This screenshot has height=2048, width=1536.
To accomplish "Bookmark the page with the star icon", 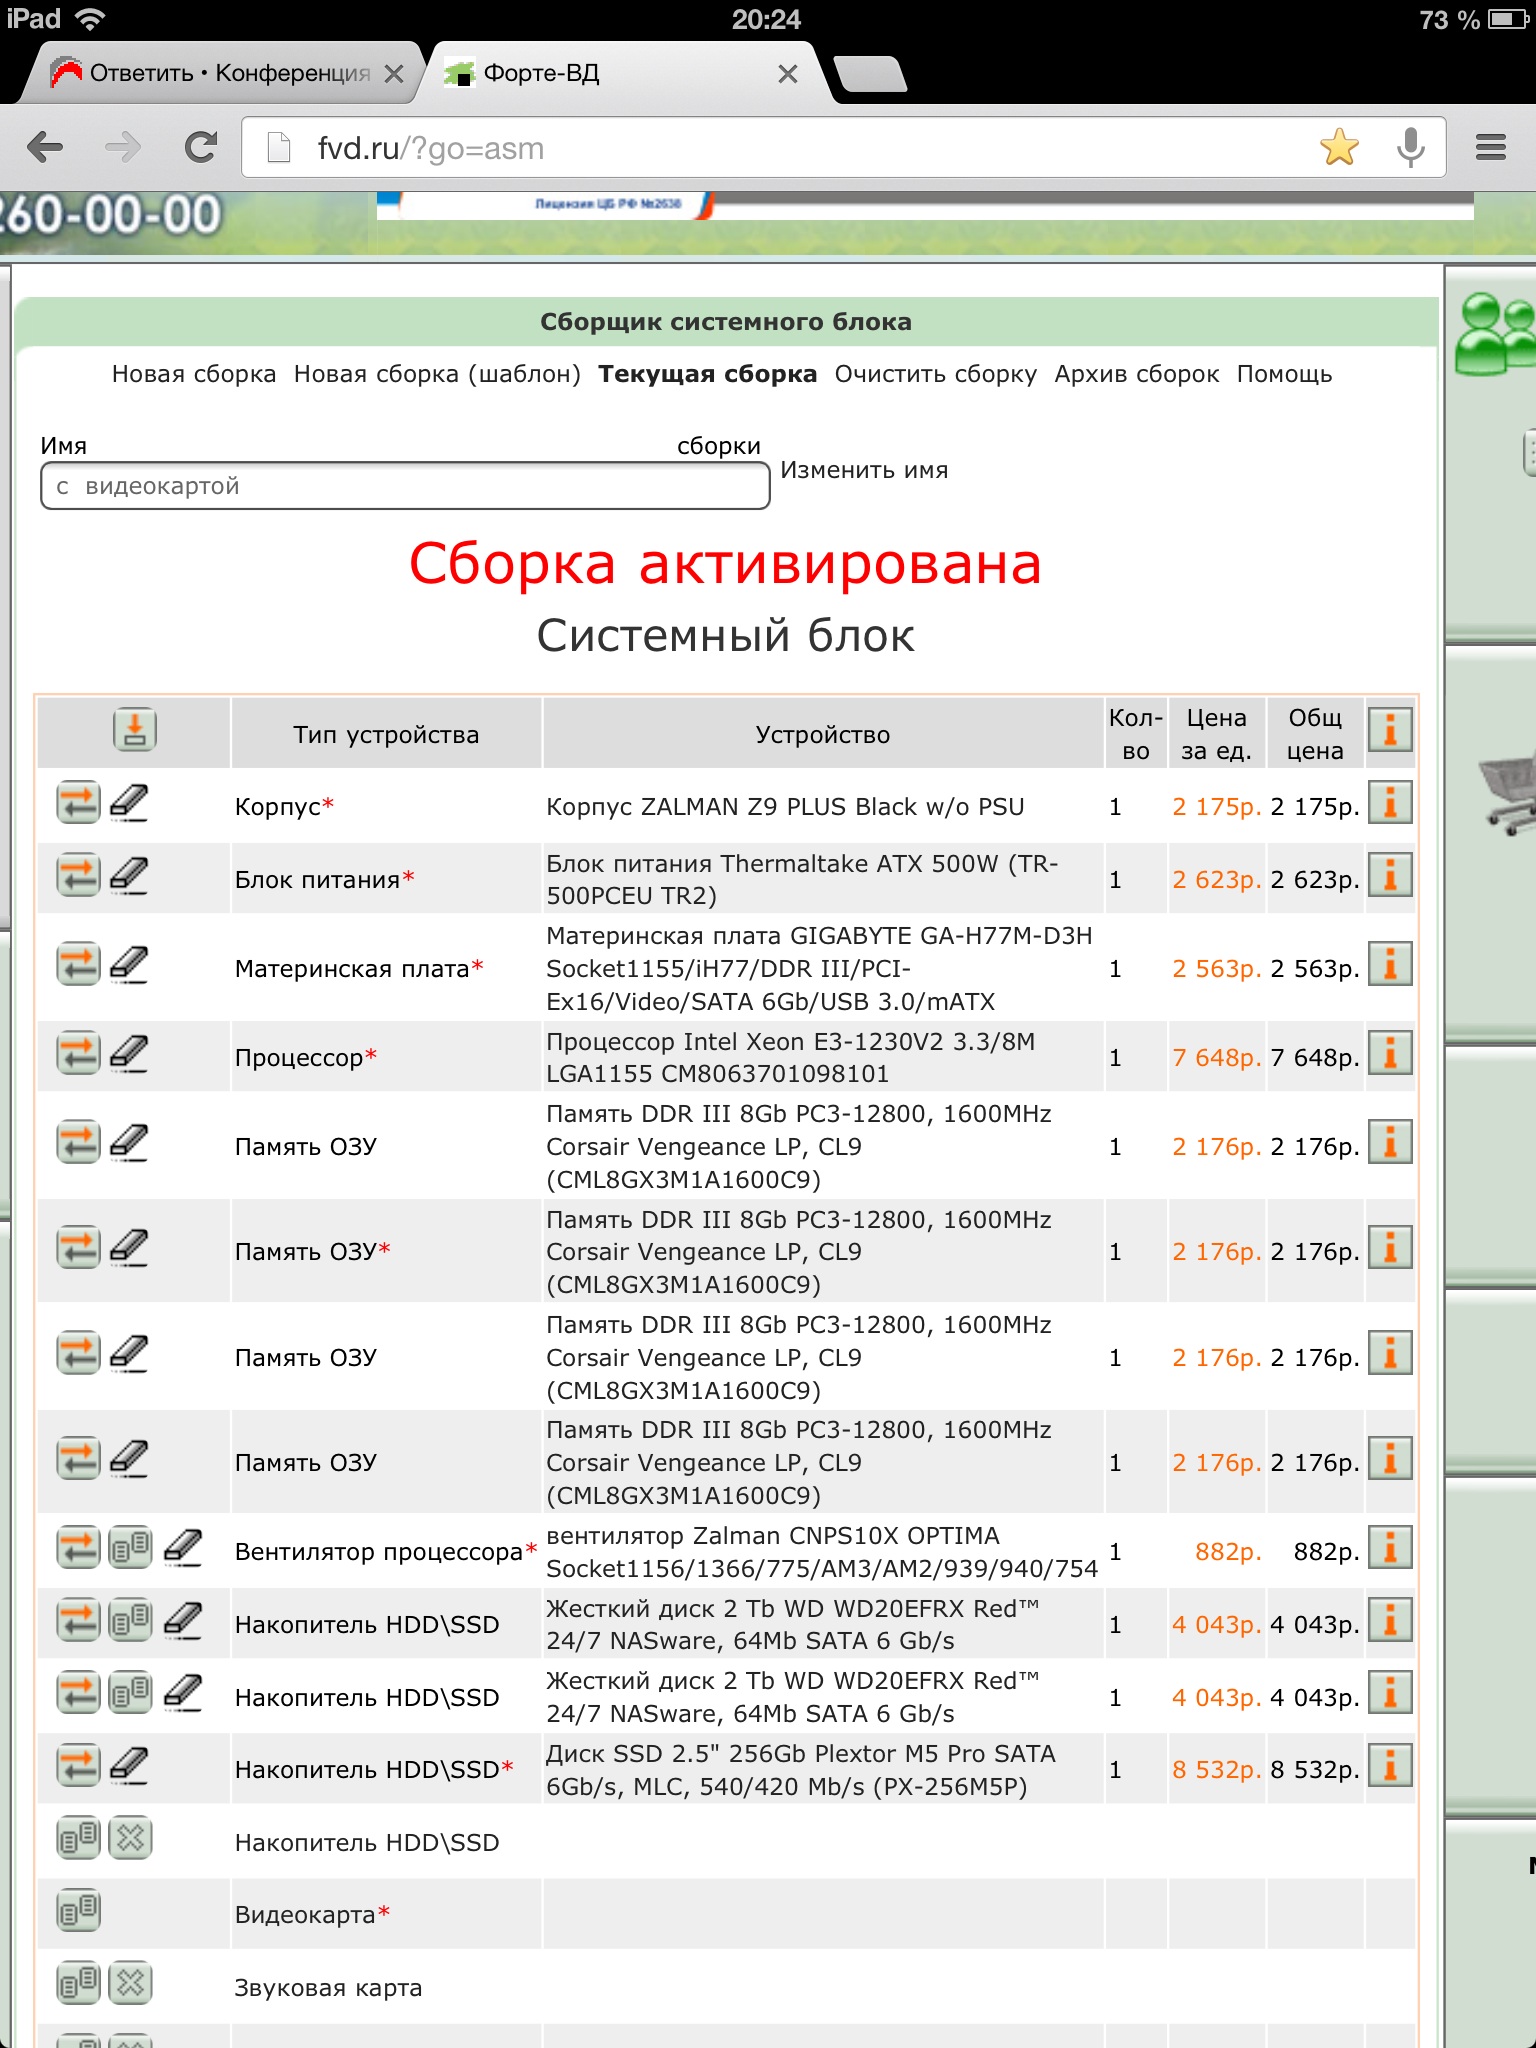I will point(1339,148).
